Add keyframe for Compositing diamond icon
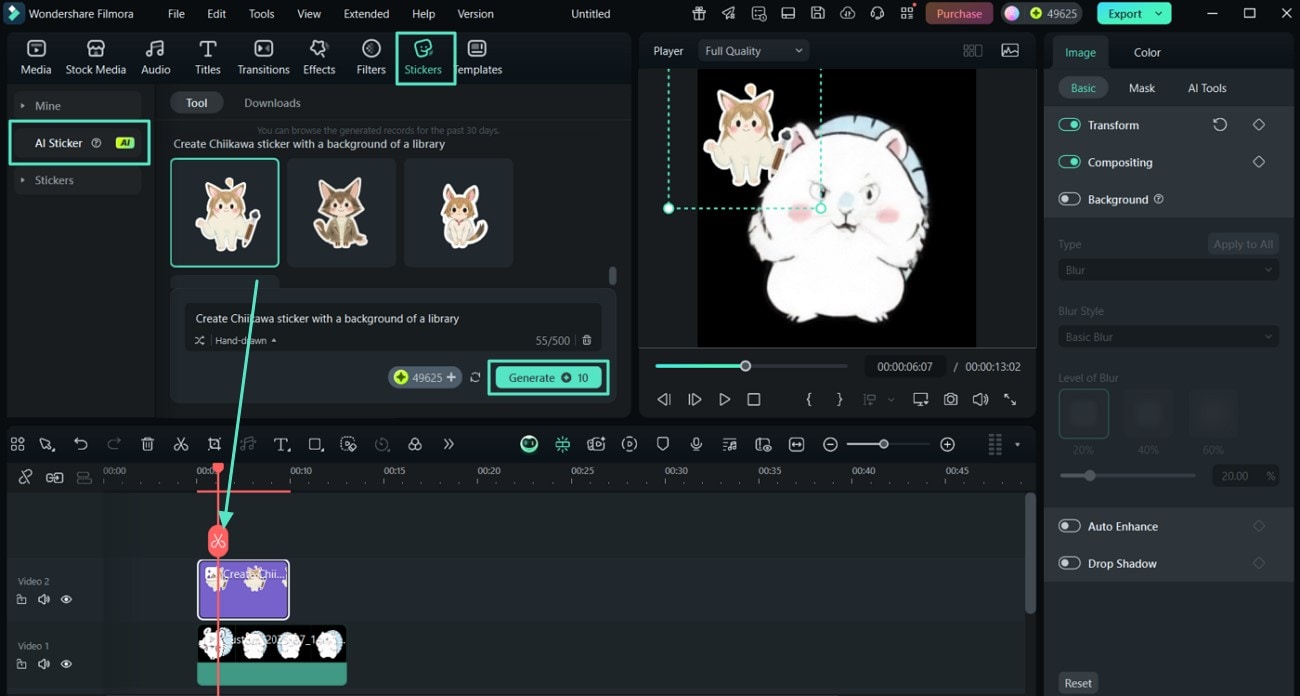This screenshot has width=1300, height=696. tap(1259, 162)
